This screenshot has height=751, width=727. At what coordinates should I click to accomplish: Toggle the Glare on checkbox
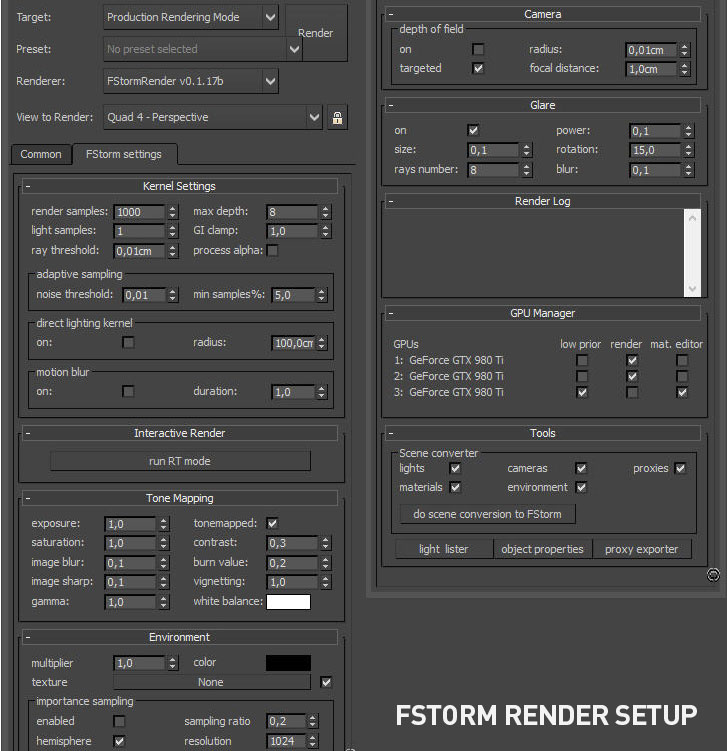pyautogui.click(x=473, y=130)
